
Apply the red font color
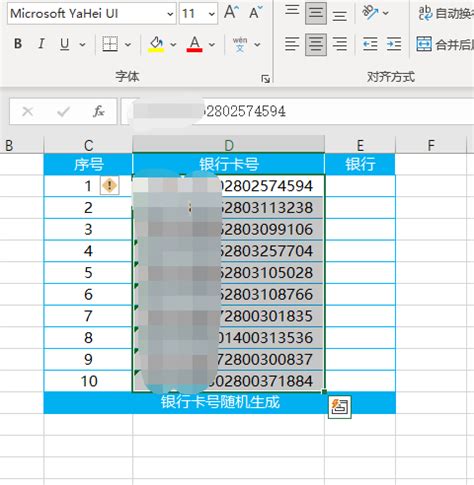tap(194, 44)
